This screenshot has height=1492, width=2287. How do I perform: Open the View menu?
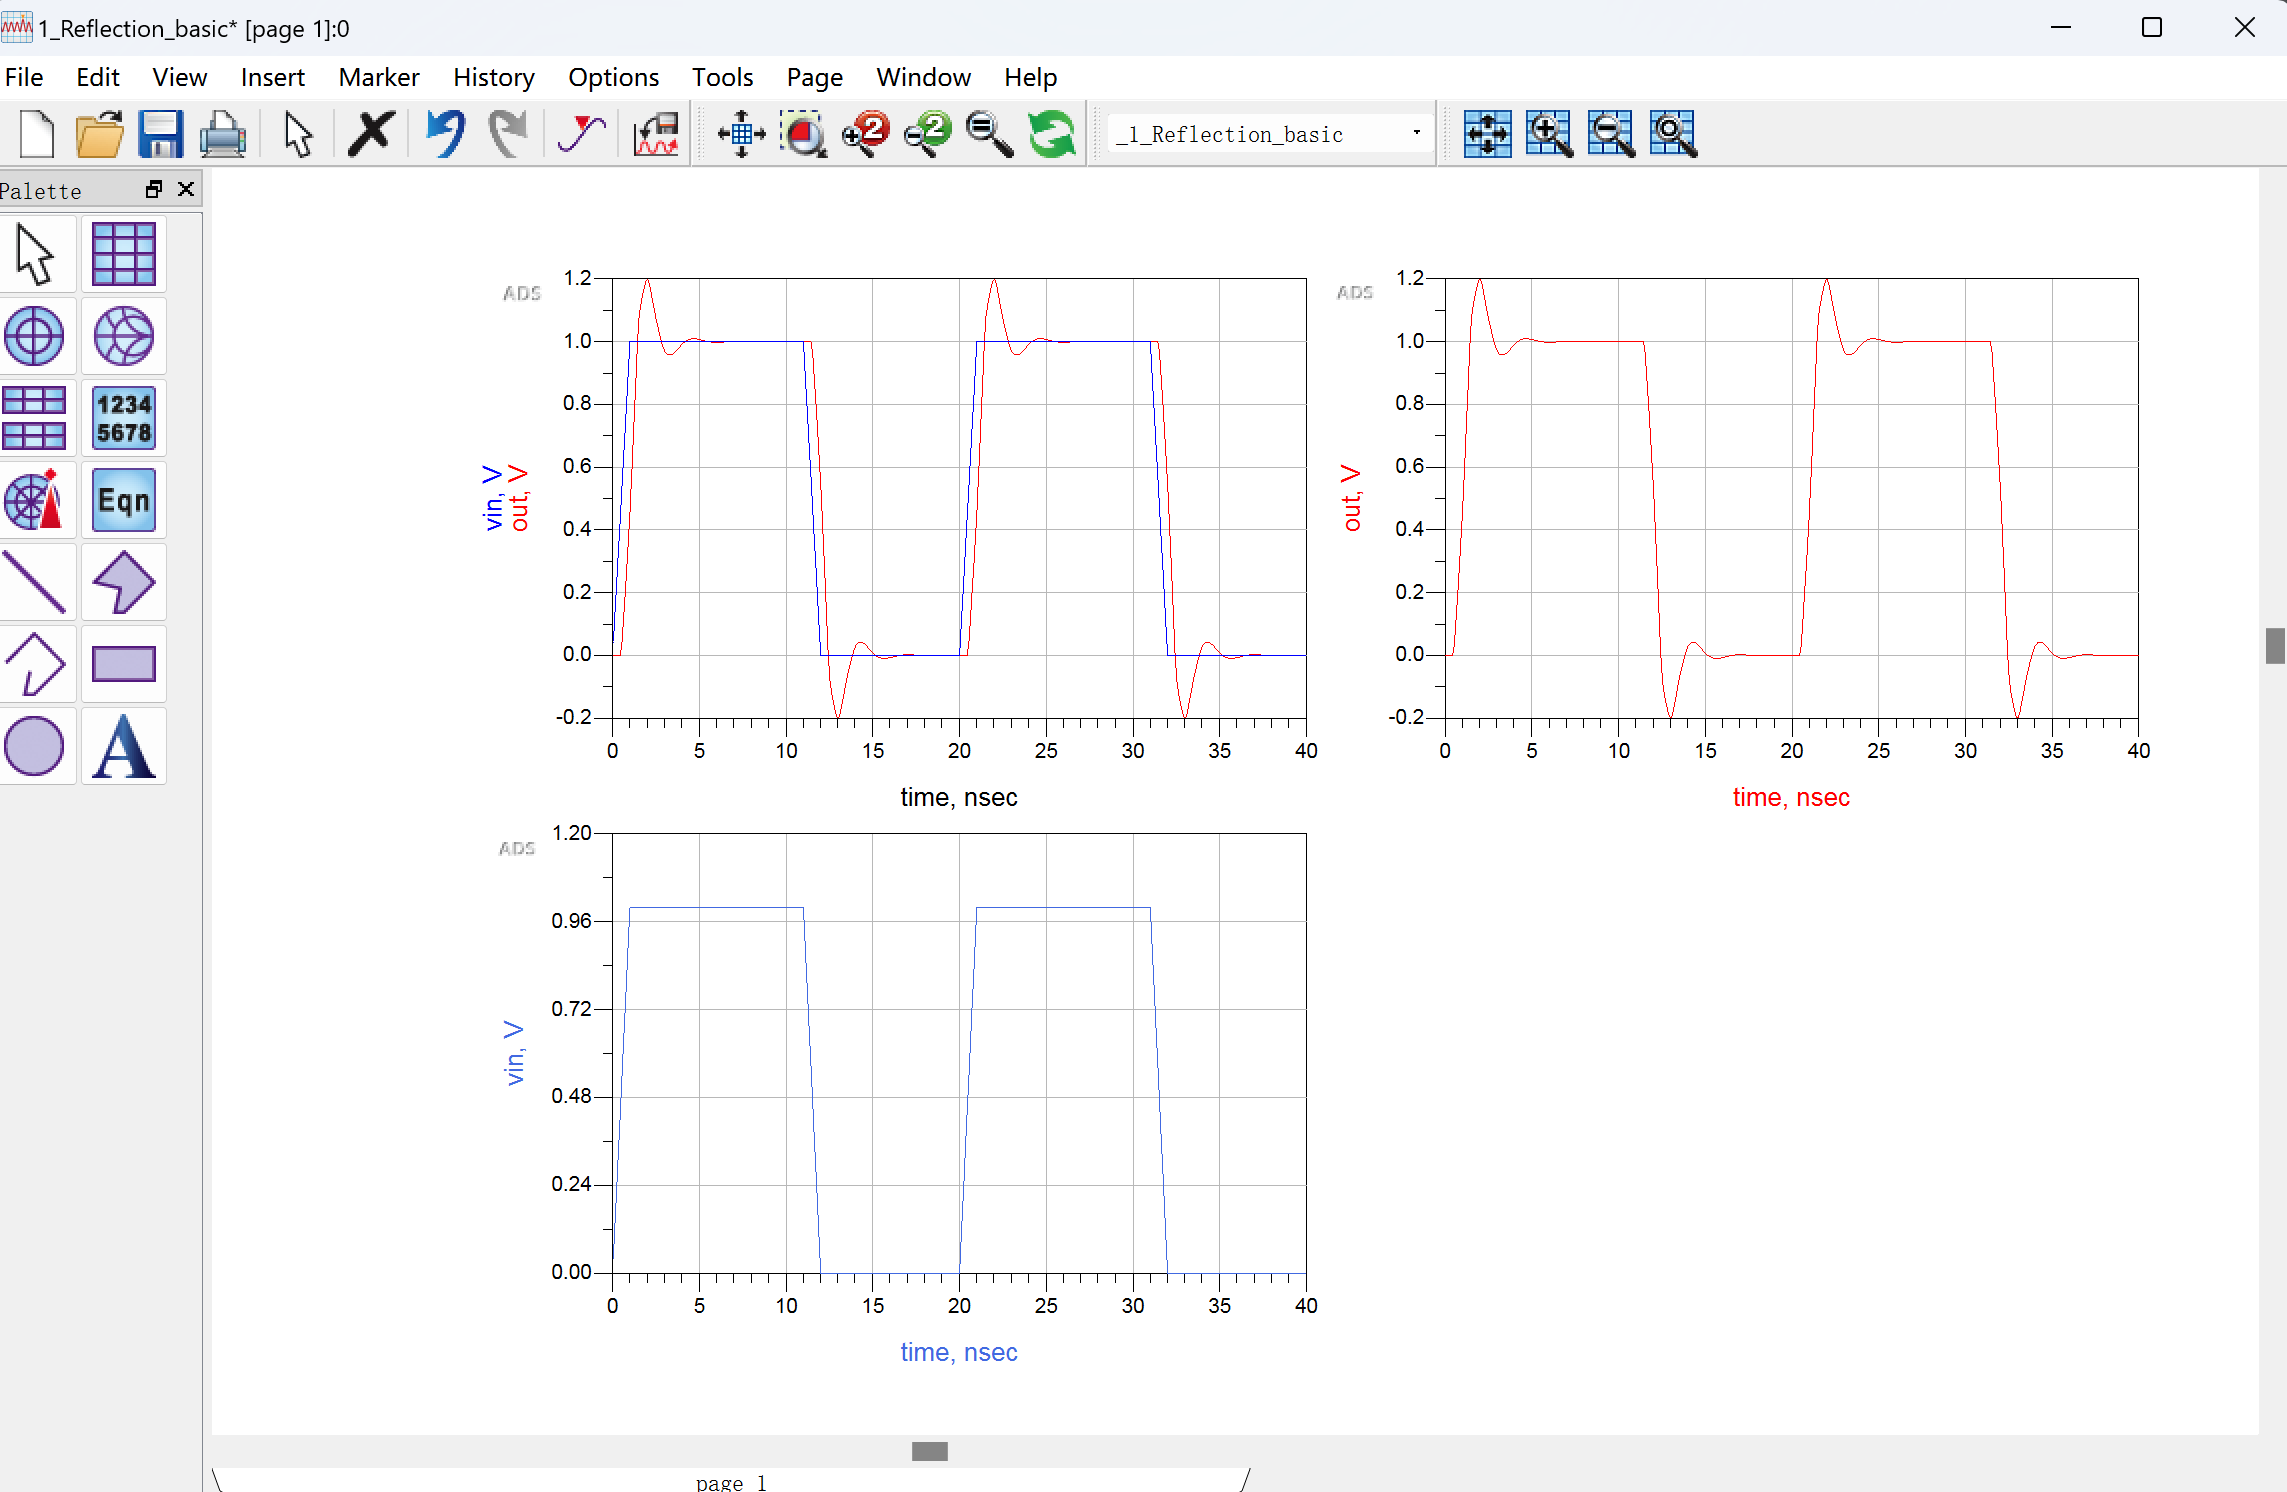click(180, 77)
